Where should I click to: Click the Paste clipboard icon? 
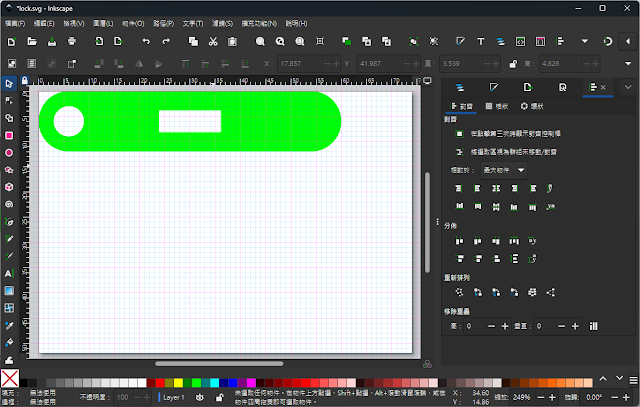[233, 42]
